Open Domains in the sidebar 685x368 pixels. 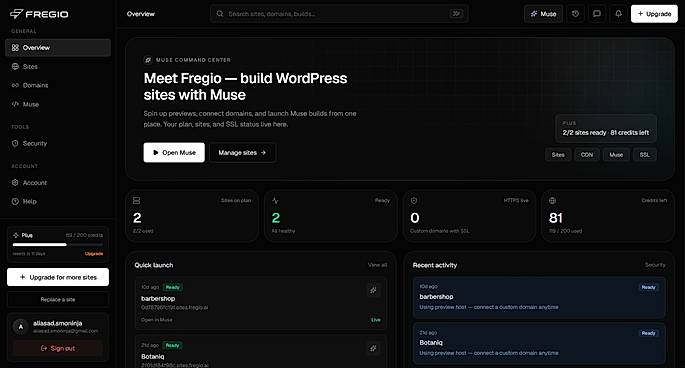(x=58, y=85)
